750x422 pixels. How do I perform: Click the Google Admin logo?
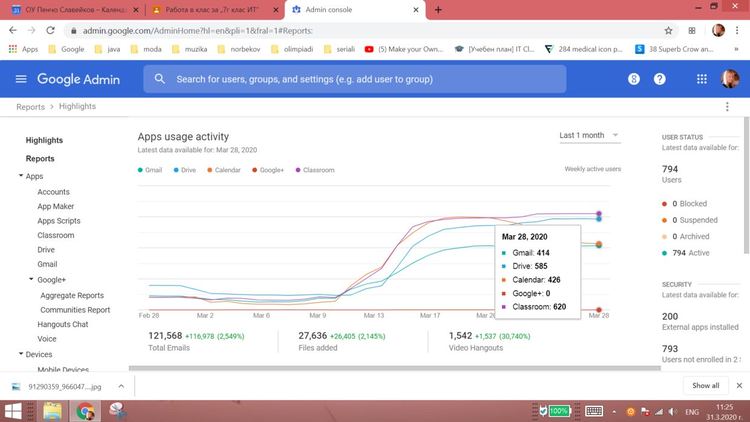tap(78, 79)
